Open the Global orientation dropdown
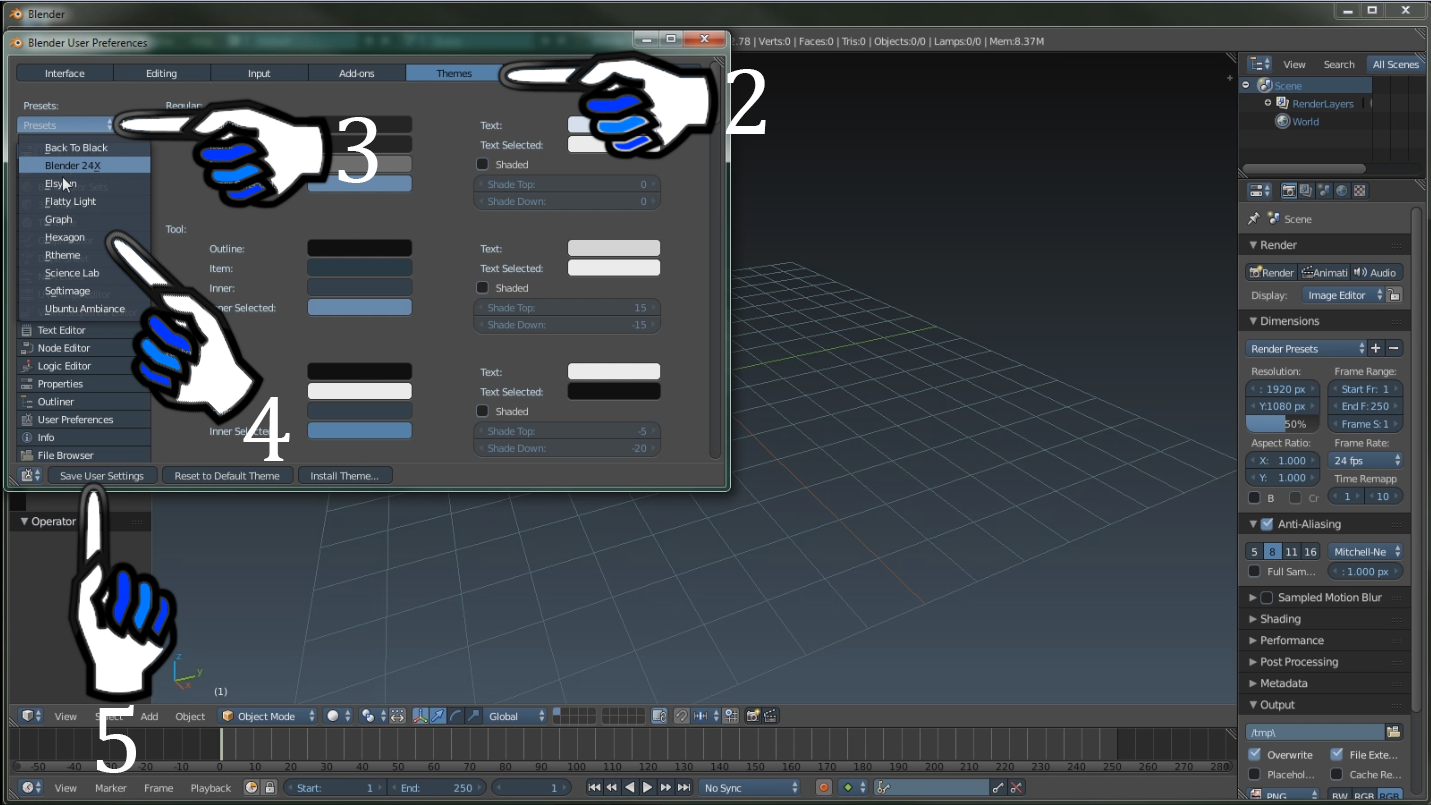Image resolution: width=1431 pixels, height=805 pixels. coord(517,716)
